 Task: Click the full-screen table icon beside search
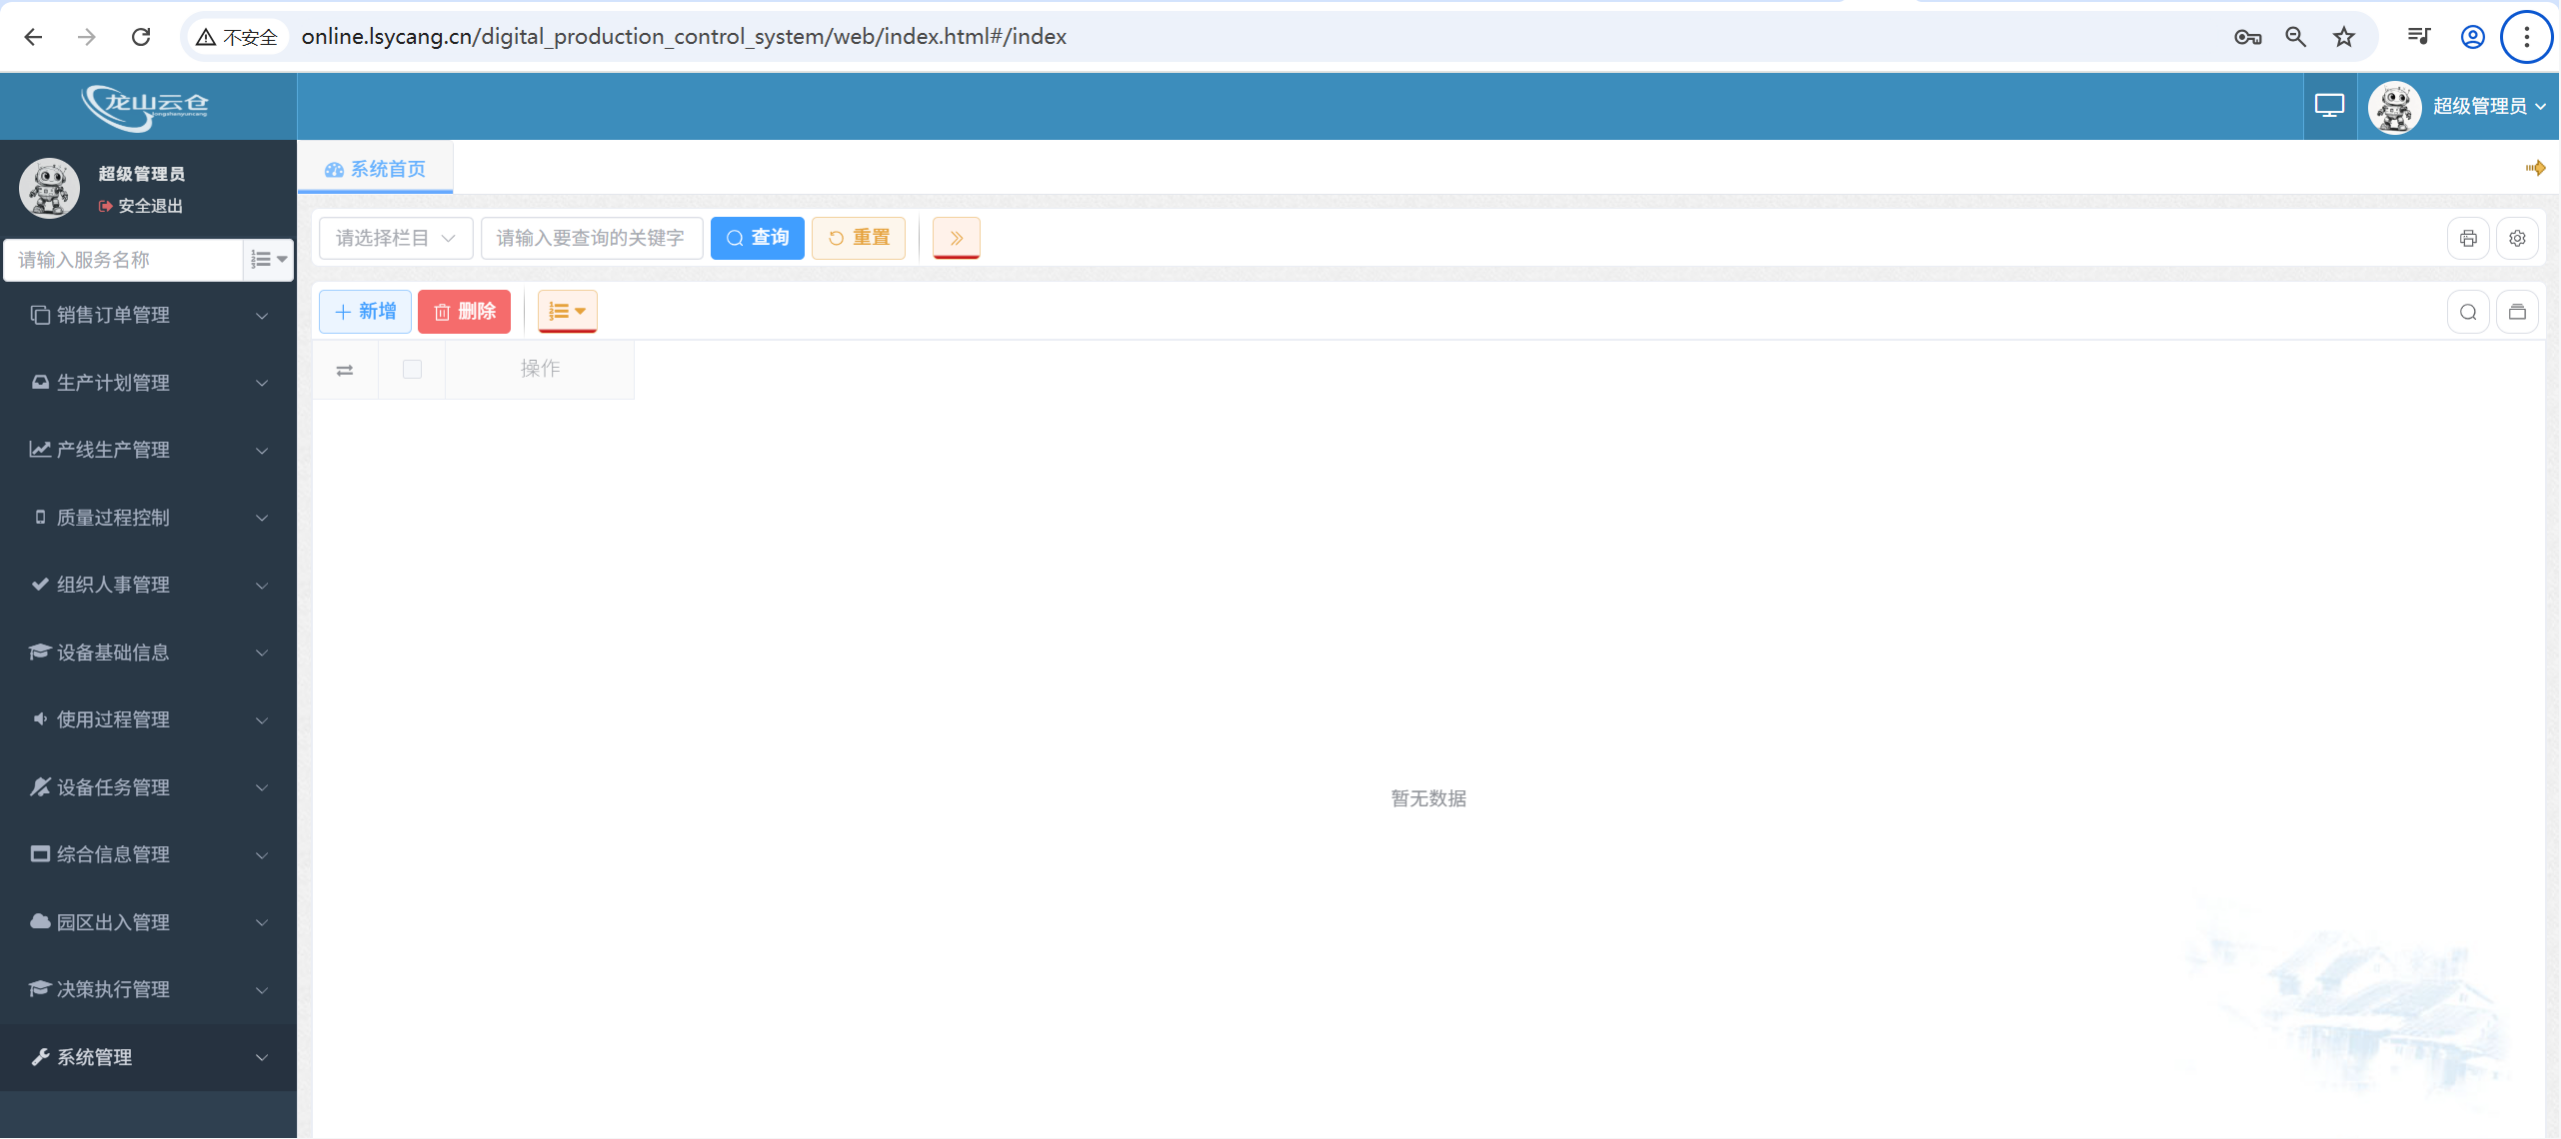(2517, 312)
